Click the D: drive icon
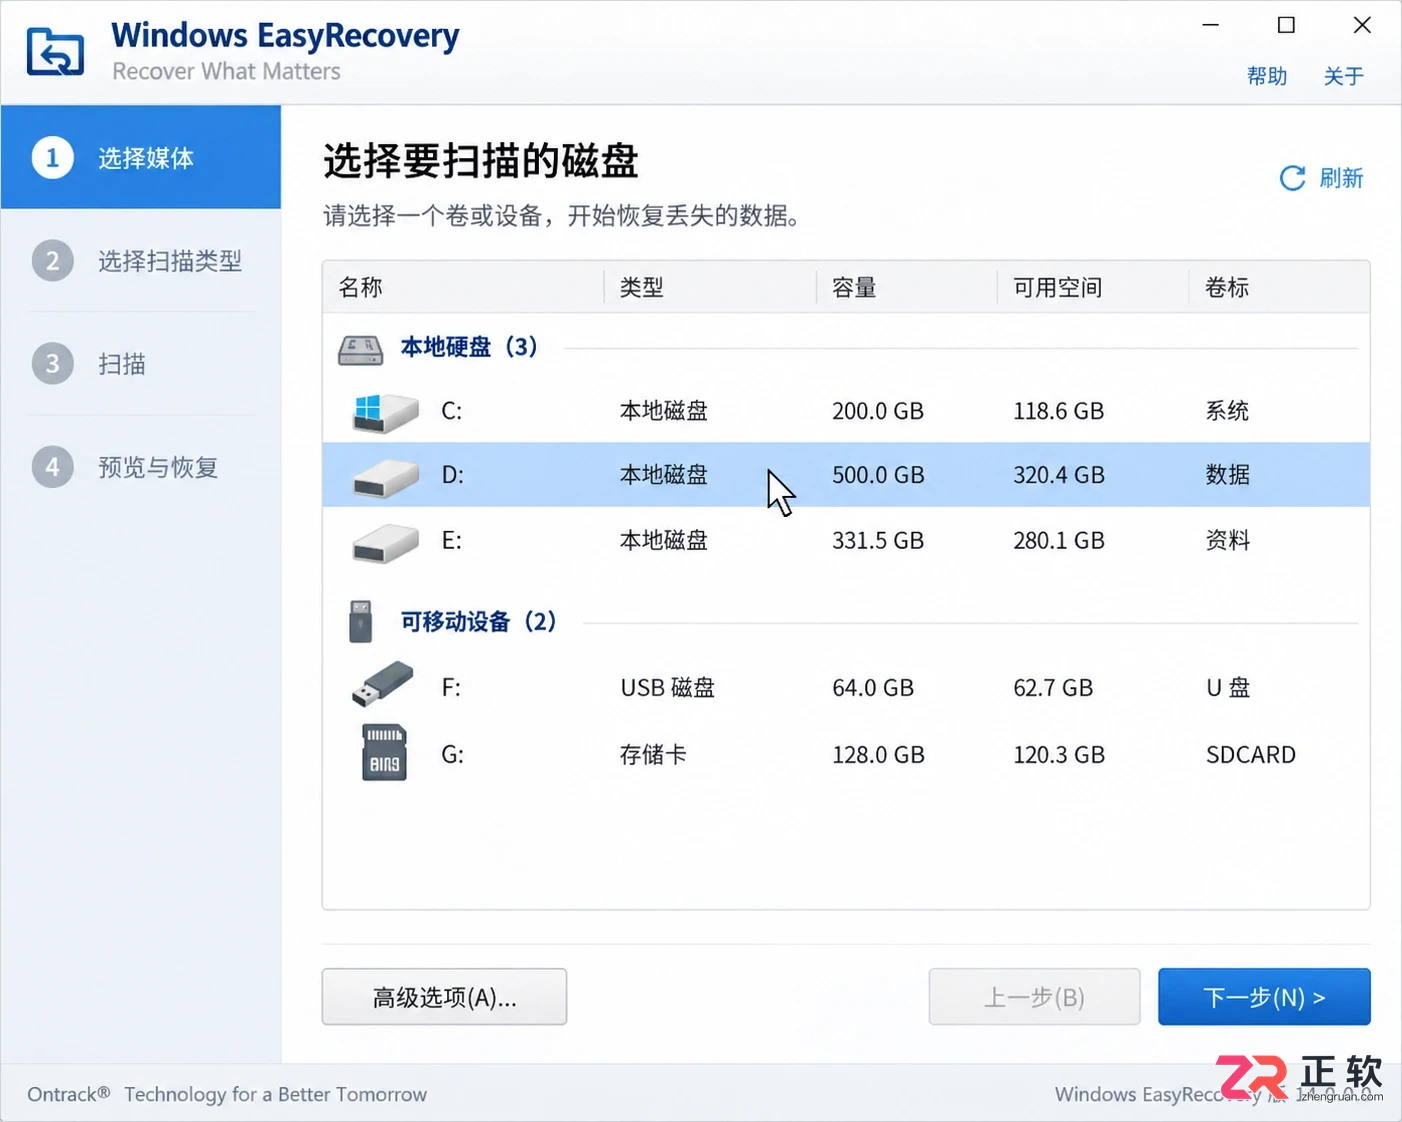Screen dimensions: 1402x1122 tap(385, 478)
